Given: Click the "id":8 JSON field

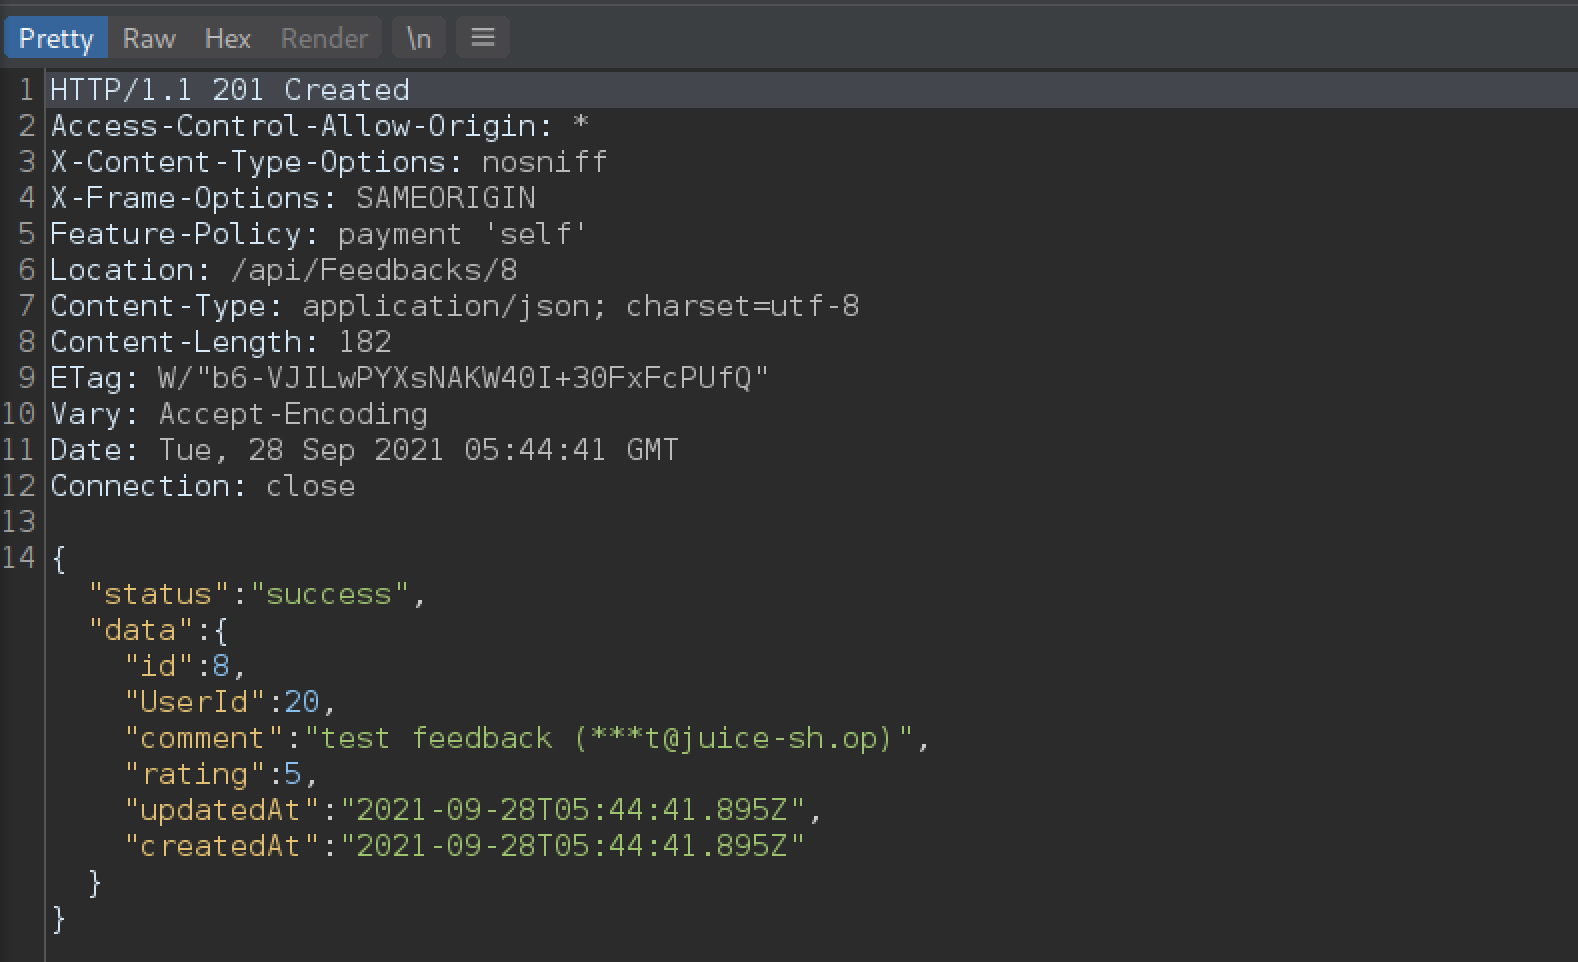Looking at the screenshot, I should click(x=185, y=666).
